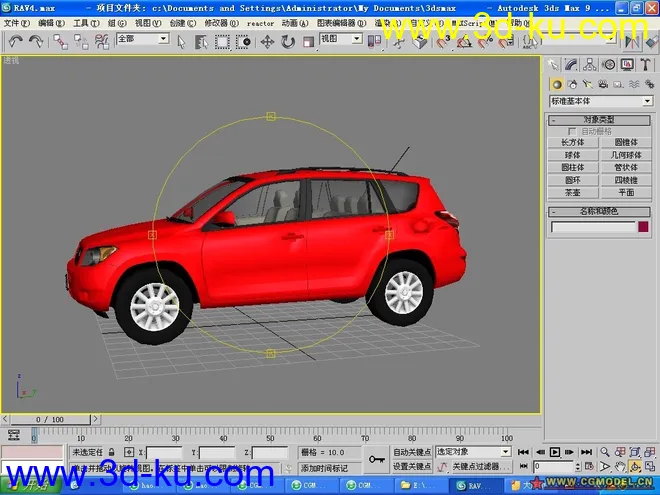Viewport: 660px width, 495px height.
Task: Open the 组(G) menu
Action: click(117, 23)
